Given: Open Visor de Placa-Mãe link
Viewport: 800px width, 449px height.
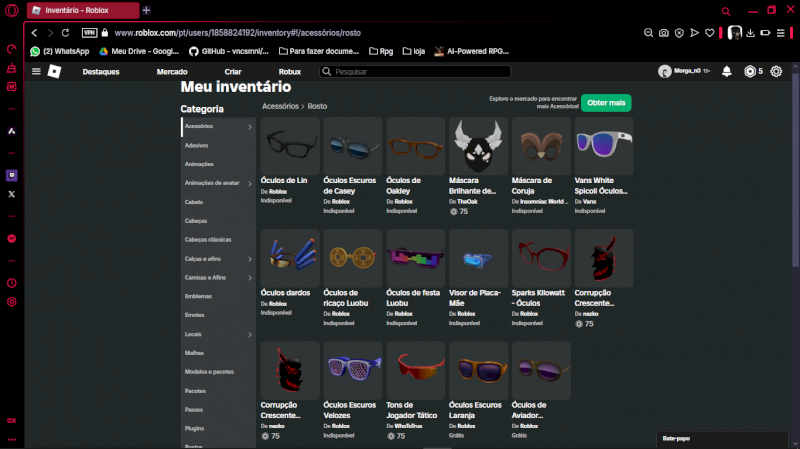Looking at the screenshot, I should [475, 298].
